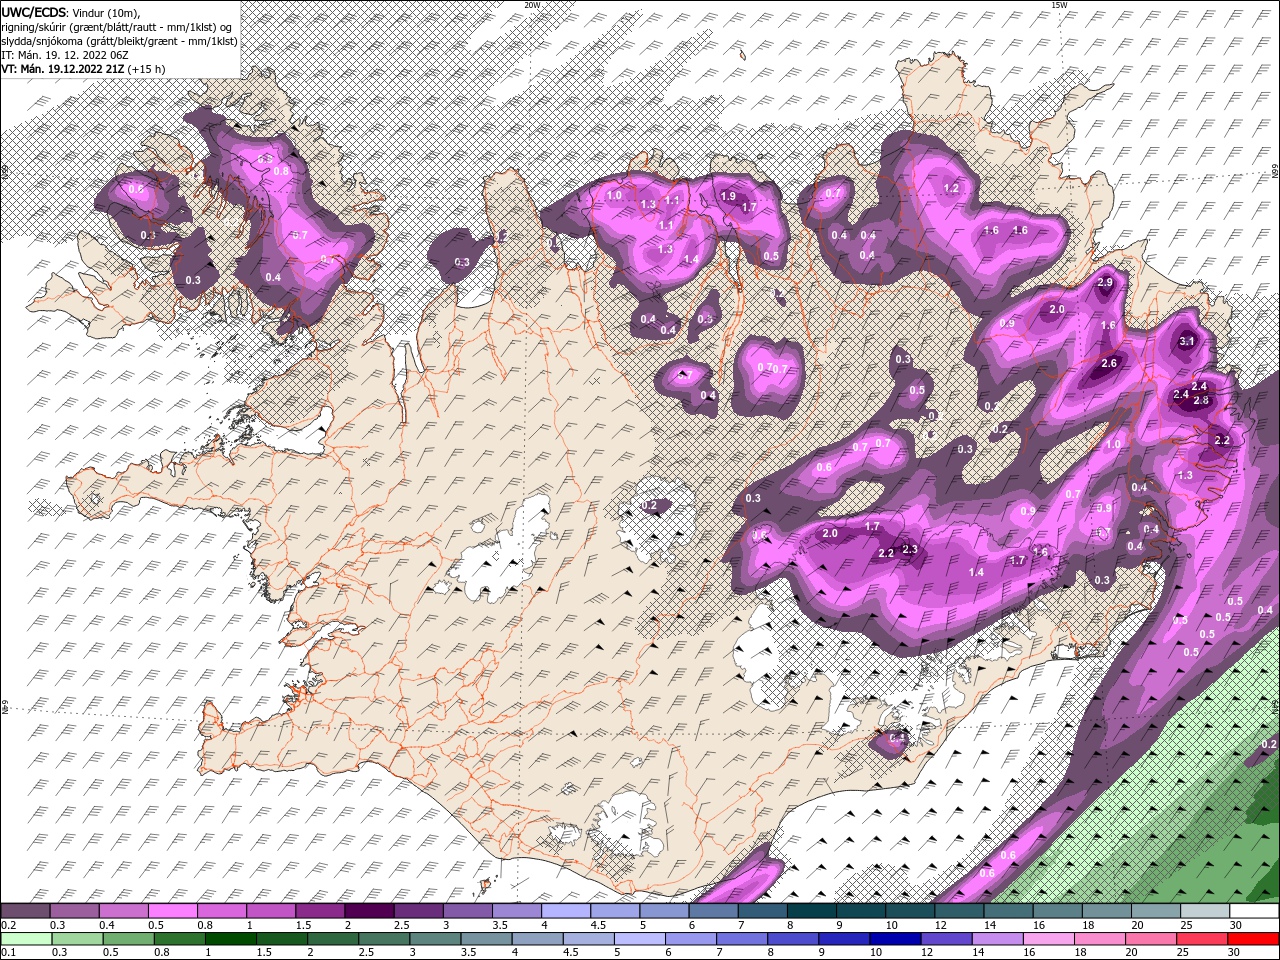Select the bright red swatch after 30 in lower legend

click(x=1255, y=939)
